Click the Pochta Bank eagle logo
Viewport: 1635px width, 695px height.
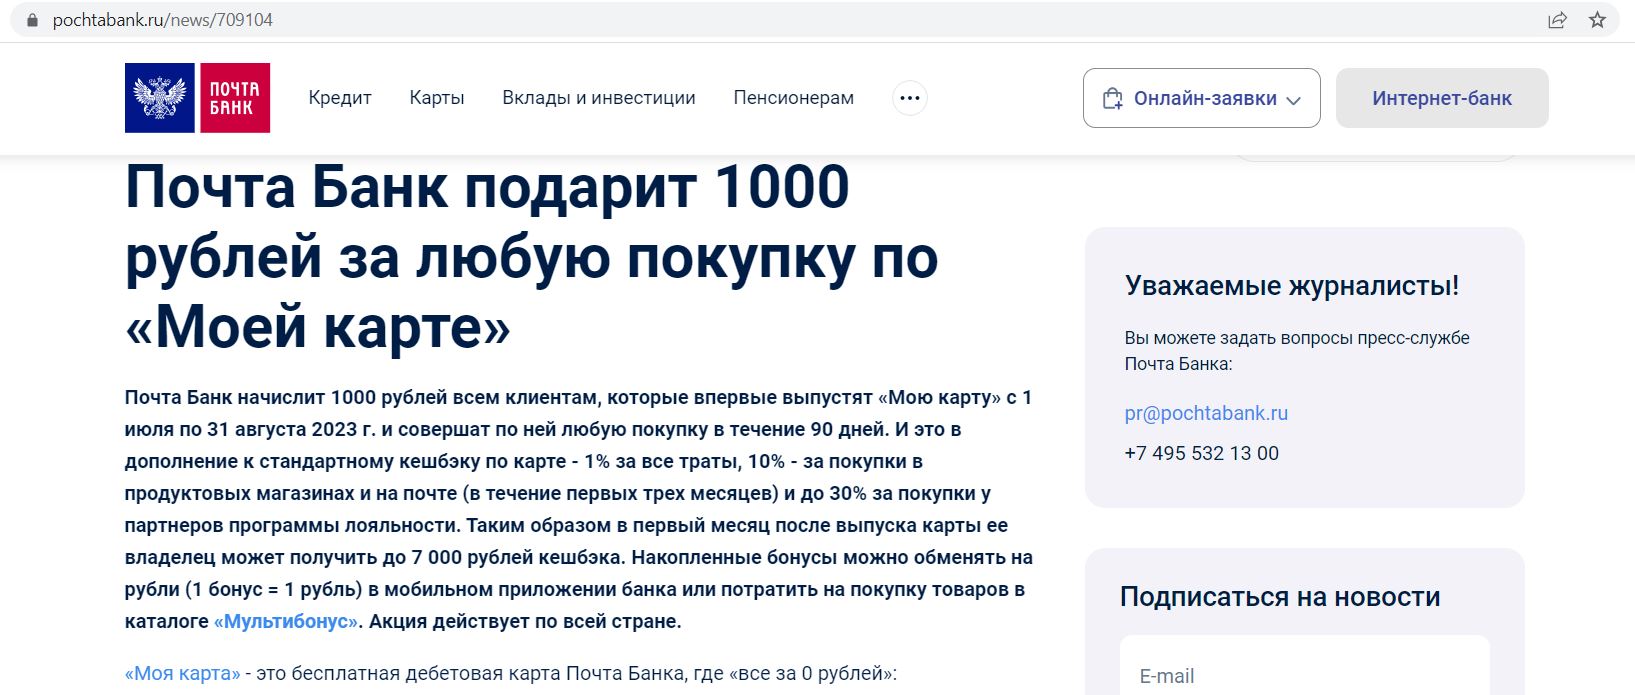pyautogui.click(x=160, y=98)
